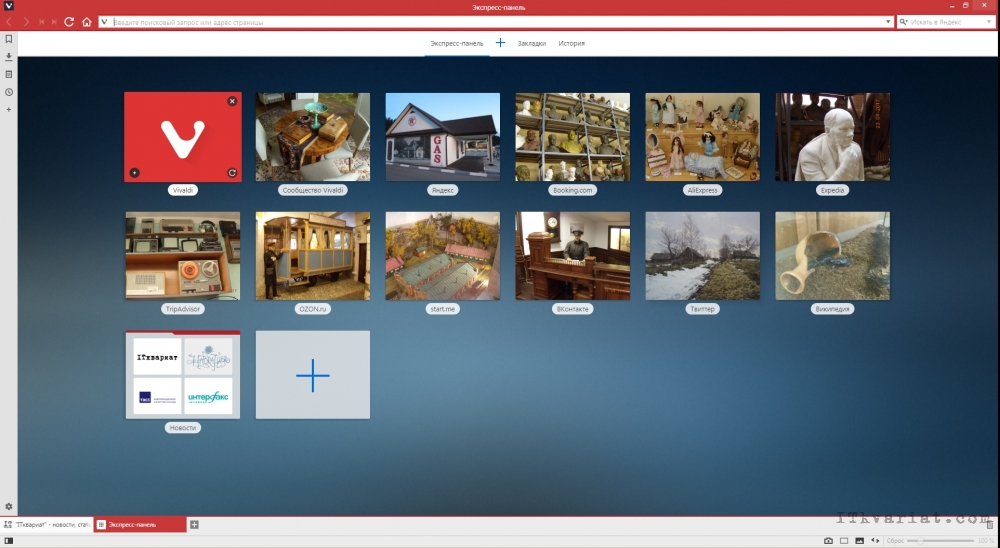
Task: Click the Искать в Яндекс search field
Action: pyautogui.click(x=946, y=22)
